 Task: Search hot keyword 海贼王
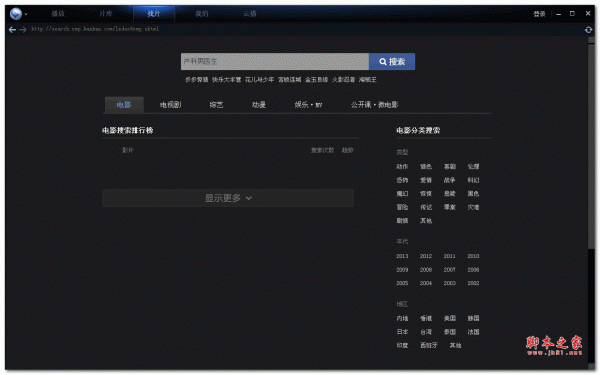pyautogui.click(x=368, y=80)
